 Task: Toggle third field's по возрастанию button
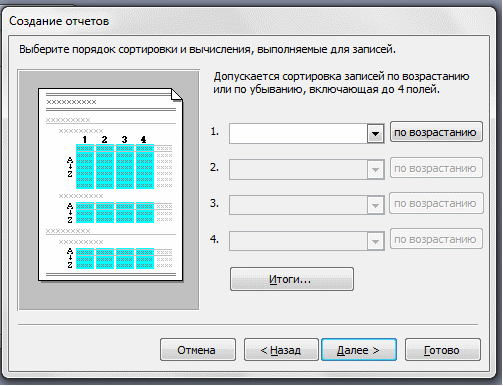pyautogui.click(x=436, y=203)
